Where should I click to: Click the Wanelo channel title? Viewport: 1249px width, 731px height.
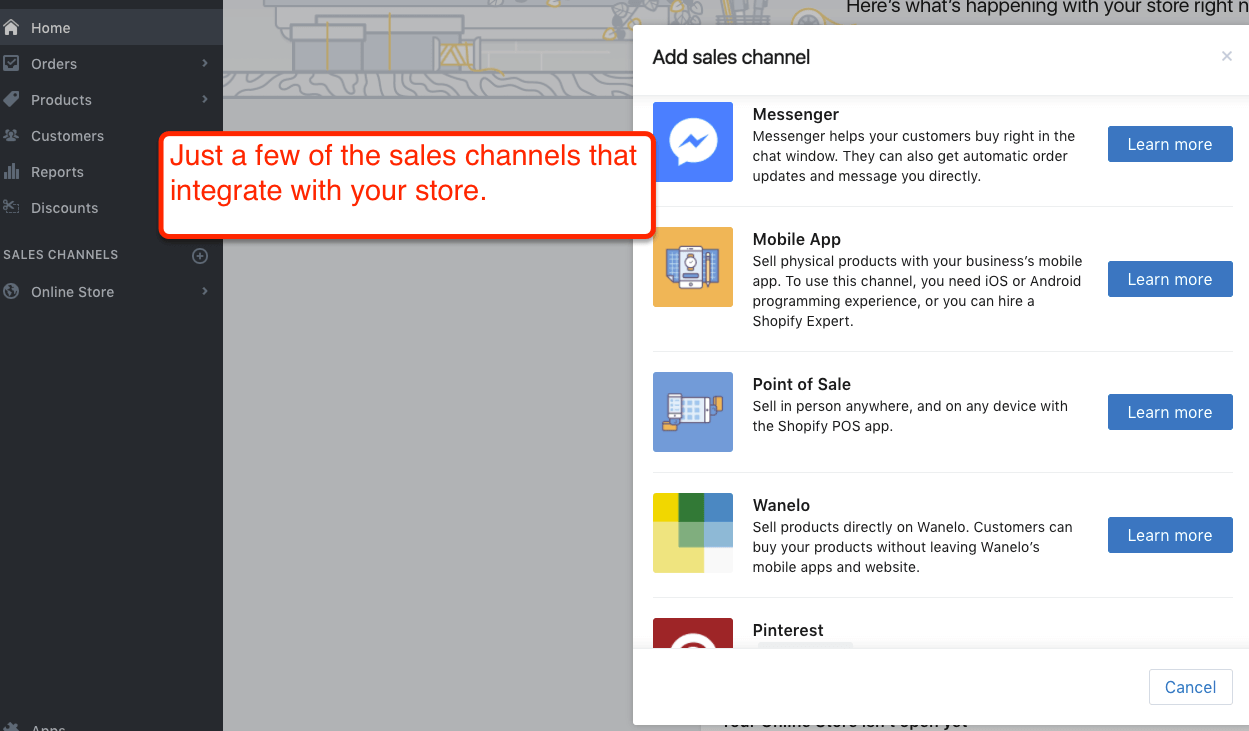[x=781, y=505]
